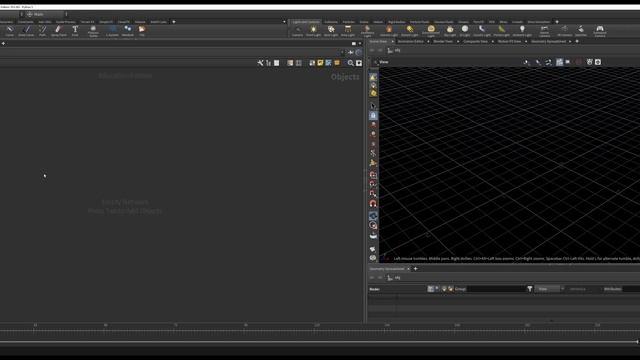
Task: Switch to the Lights and Cameras shelf tab
Action: [x=306, y=22]
